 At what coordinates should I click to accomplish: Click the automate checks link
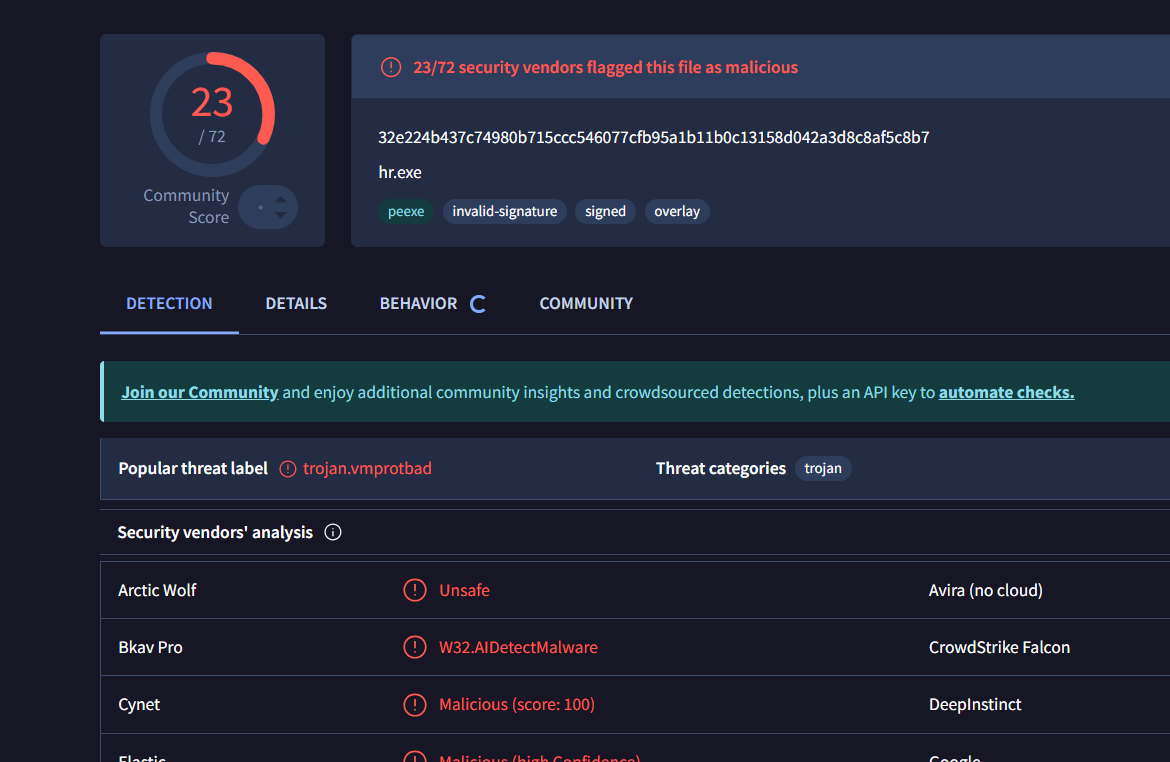[x=1006, y=393]
